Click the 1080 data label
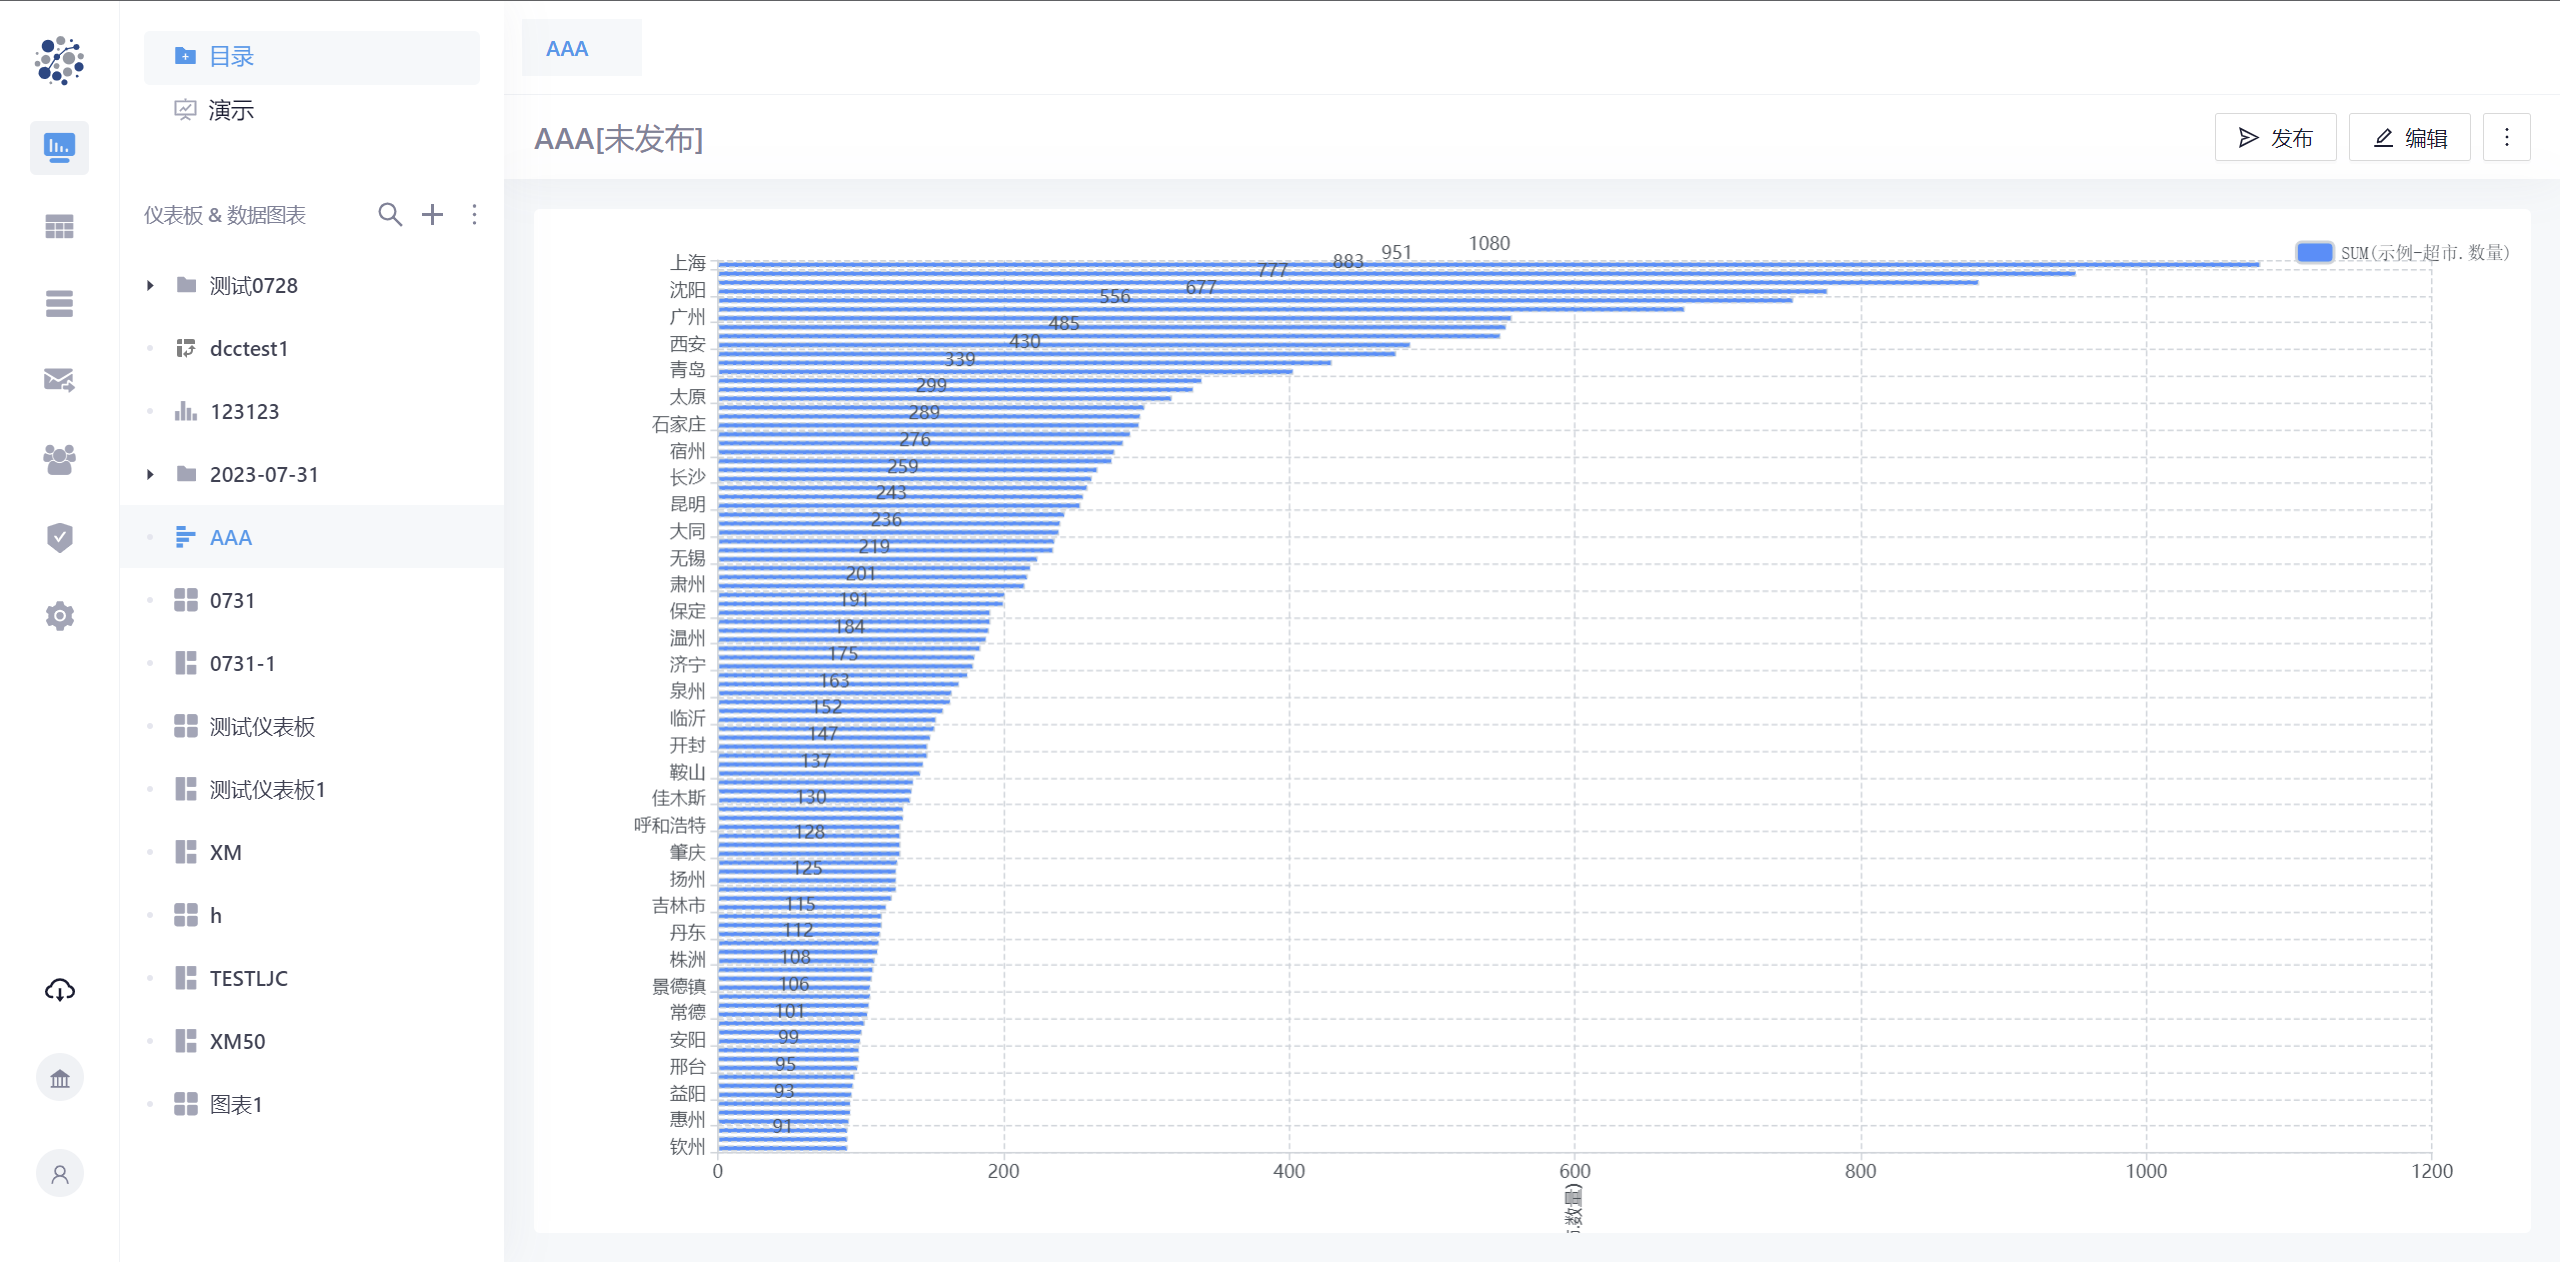 [1489, 243]
